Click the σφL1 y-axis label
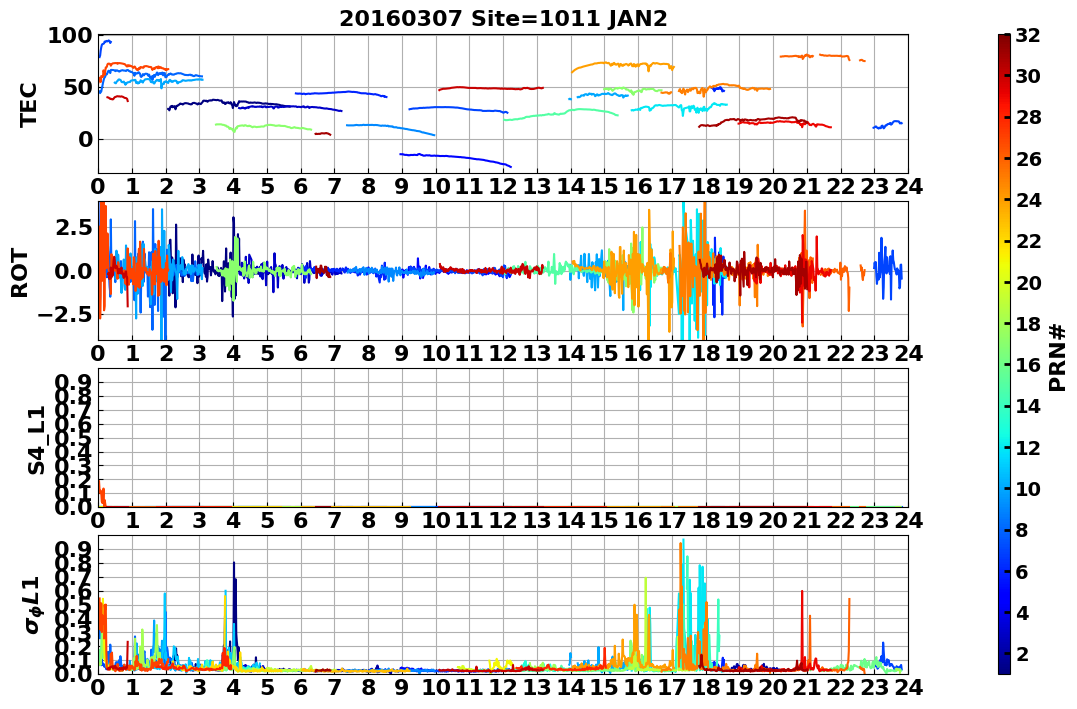The image size is (1077, 709). click(x=34, y=605)
